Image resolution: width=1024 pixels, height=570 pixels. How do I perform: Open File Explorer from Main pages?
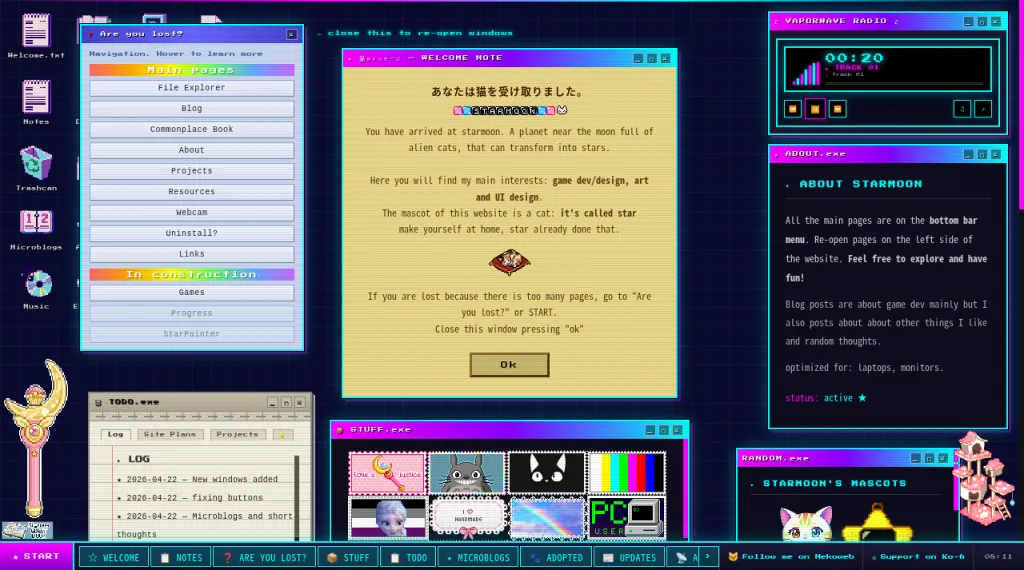pos(191,87)
